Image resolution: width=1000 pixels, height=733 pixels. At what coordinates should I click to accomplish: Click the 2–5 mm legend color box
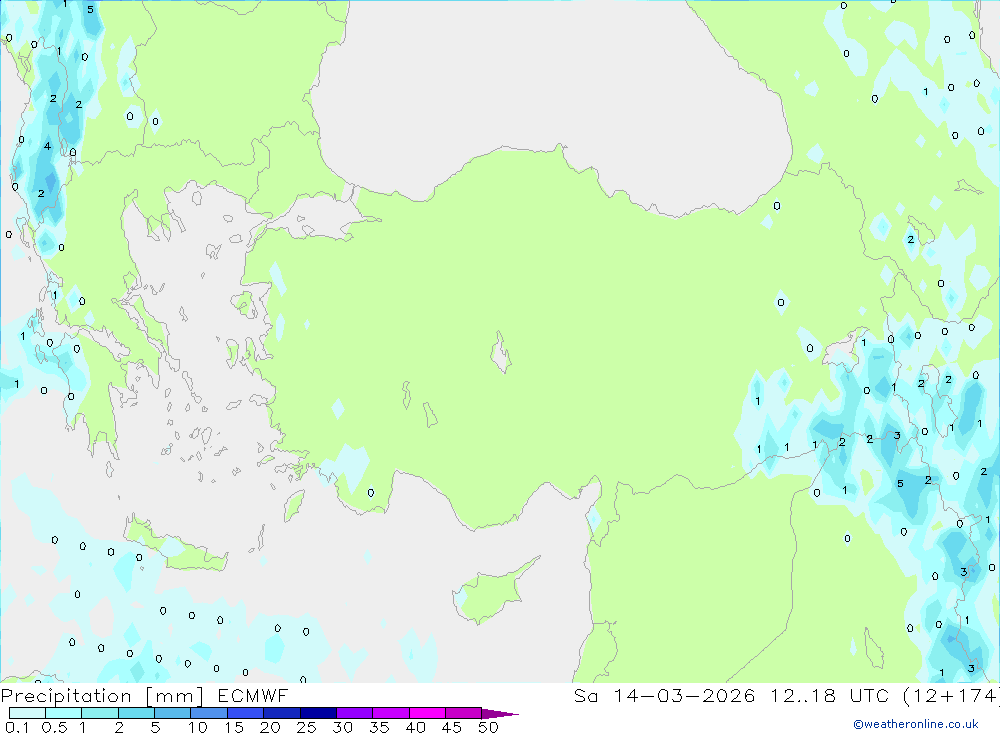pos(136,713)
